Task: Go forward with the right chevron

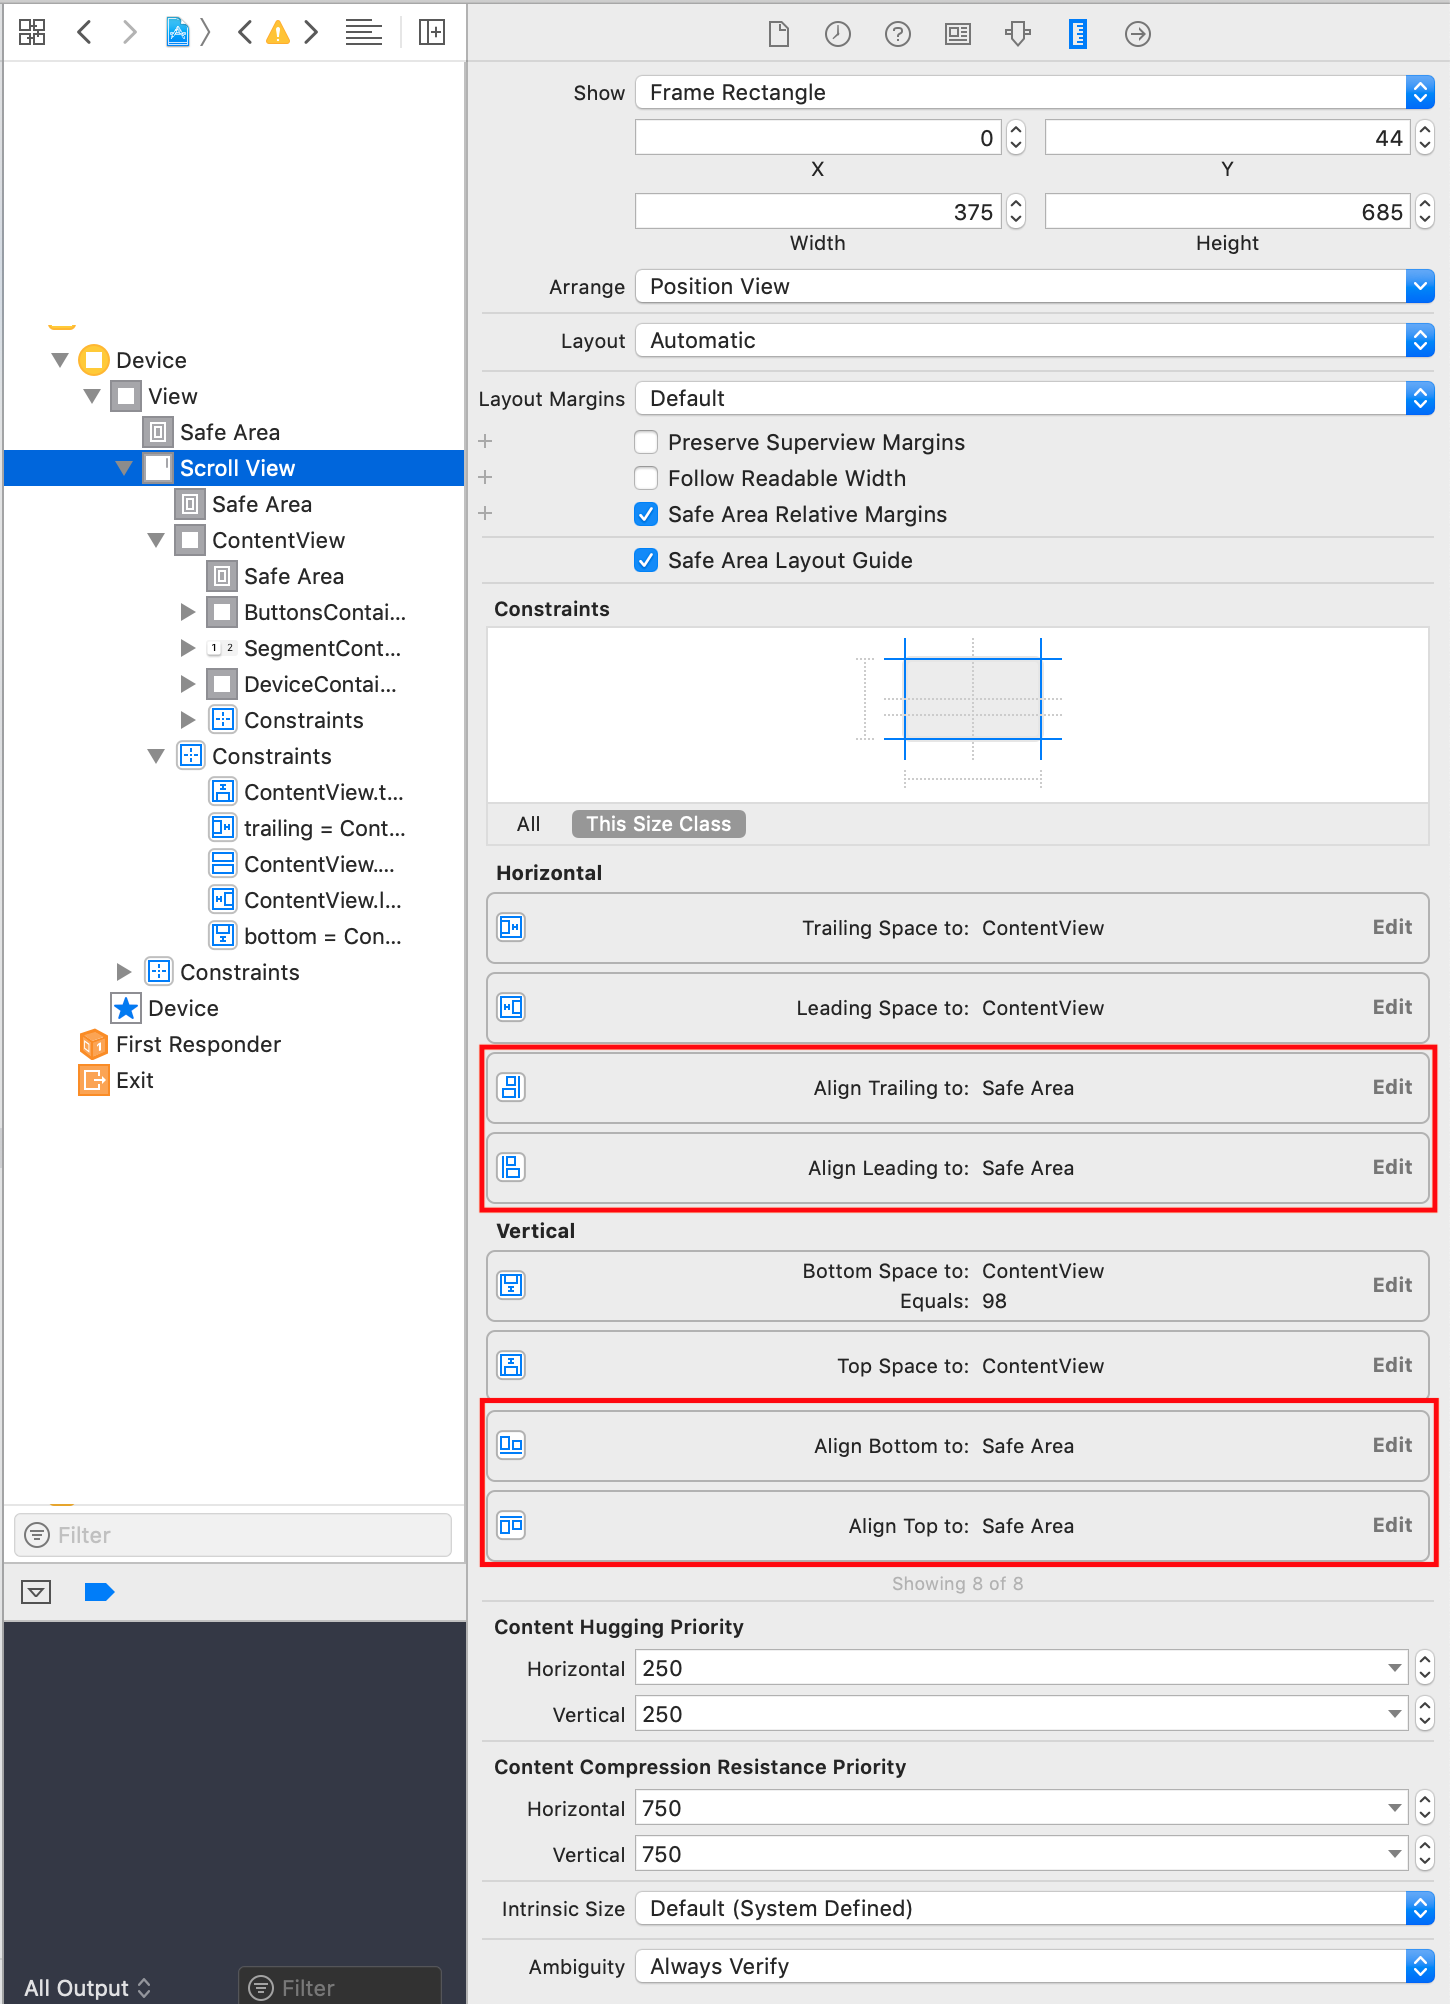Action: (129, 32)
